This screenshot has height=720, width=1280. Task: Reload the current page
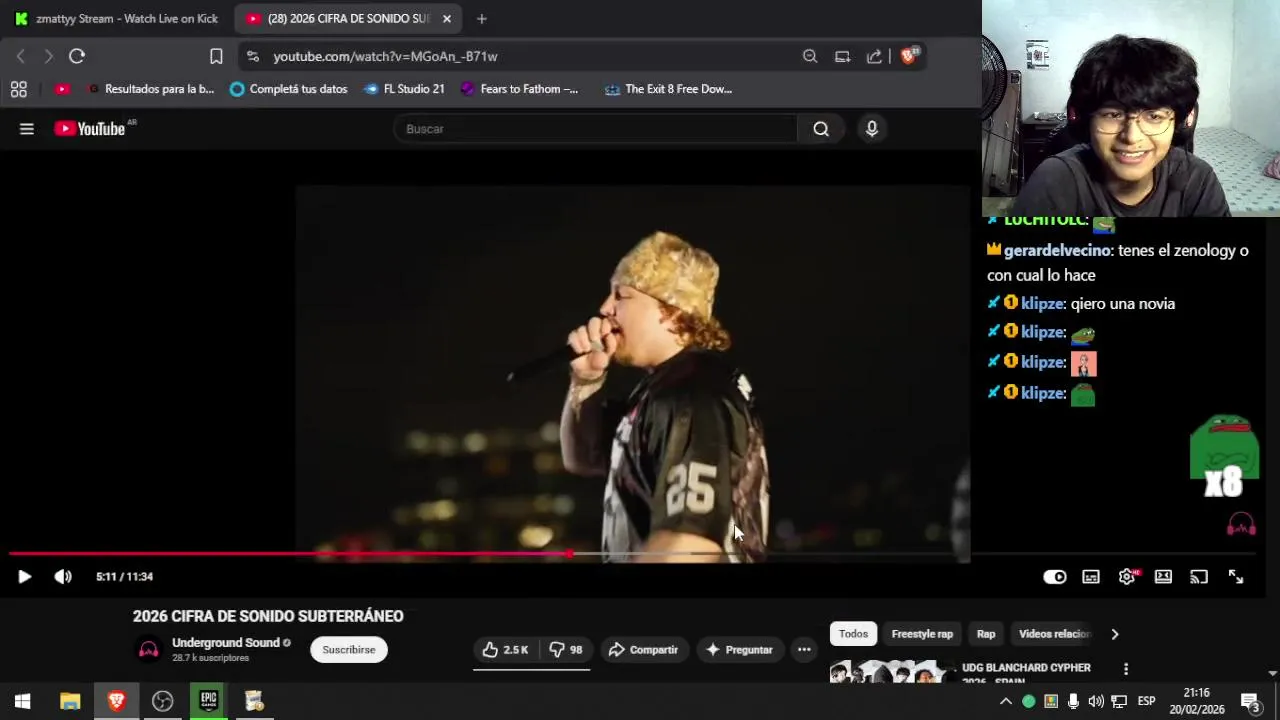tap(77, 56)
